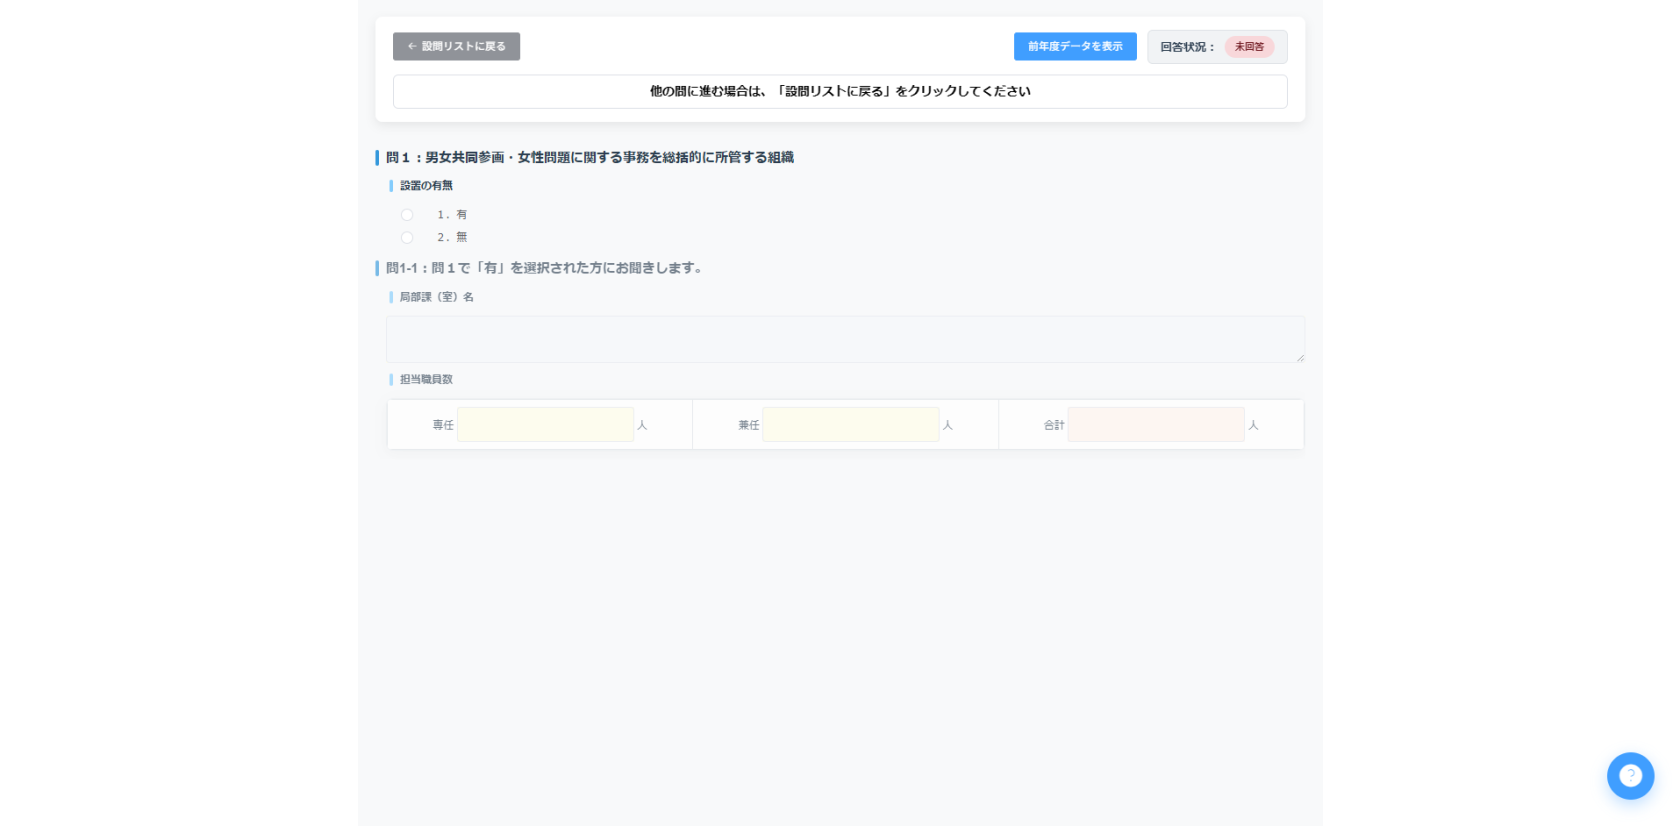Screen dimensions: 1680x826
Task: Open the help question mark icon
Action: click(x=1630, y=776)
